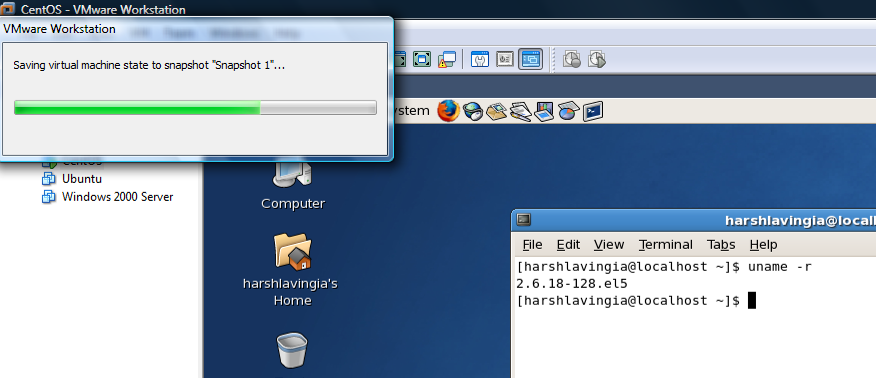Launch OpenOffice Calc chart panel icon
The width and height of the screenshot is (876, 378).
coord(568,111)
